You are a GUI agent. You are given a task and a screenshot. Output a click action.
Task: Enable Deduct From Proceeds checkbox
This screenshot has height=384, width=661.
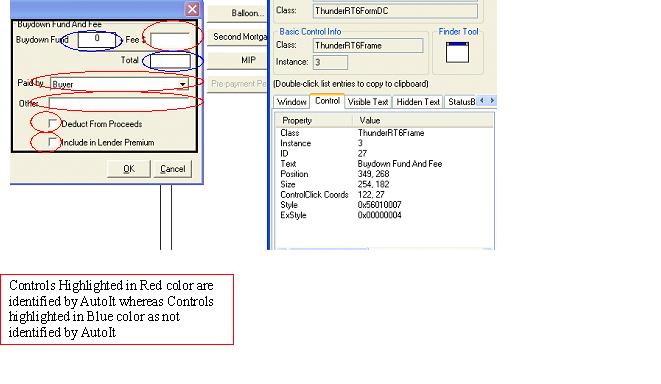[x=52, y=123]
